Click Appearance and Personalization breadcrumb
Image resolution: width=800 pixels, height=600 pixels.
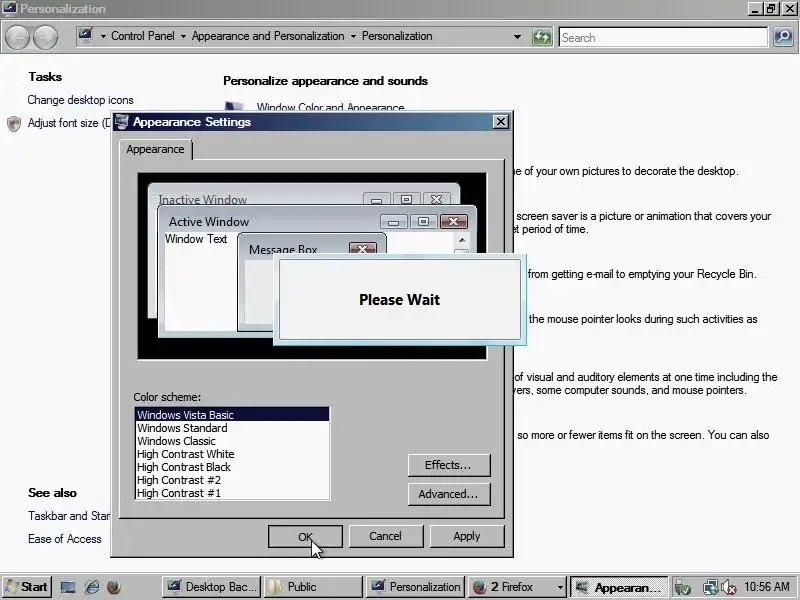[268, 36]
